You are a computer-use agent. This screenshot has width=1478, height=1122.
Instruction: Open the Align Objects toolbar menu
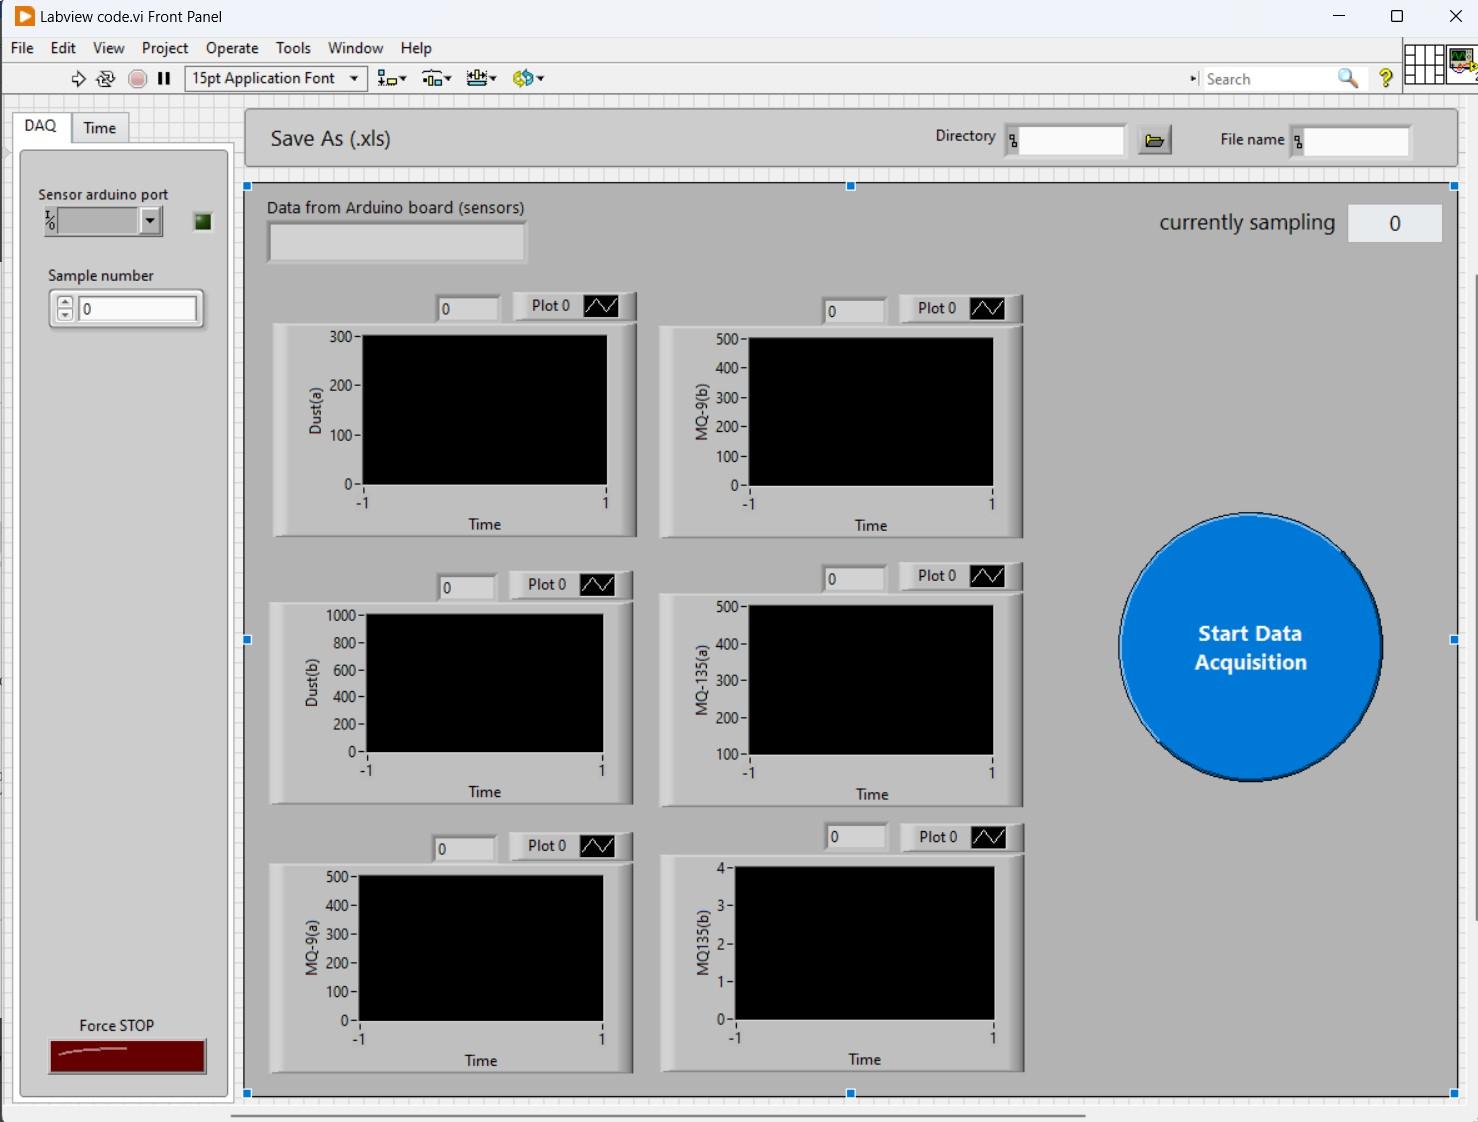coord(391,78)
